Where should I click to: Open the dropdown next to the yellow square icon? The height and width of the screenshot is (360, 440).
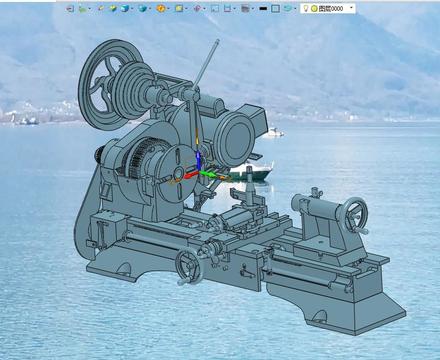tap(186, 8)
